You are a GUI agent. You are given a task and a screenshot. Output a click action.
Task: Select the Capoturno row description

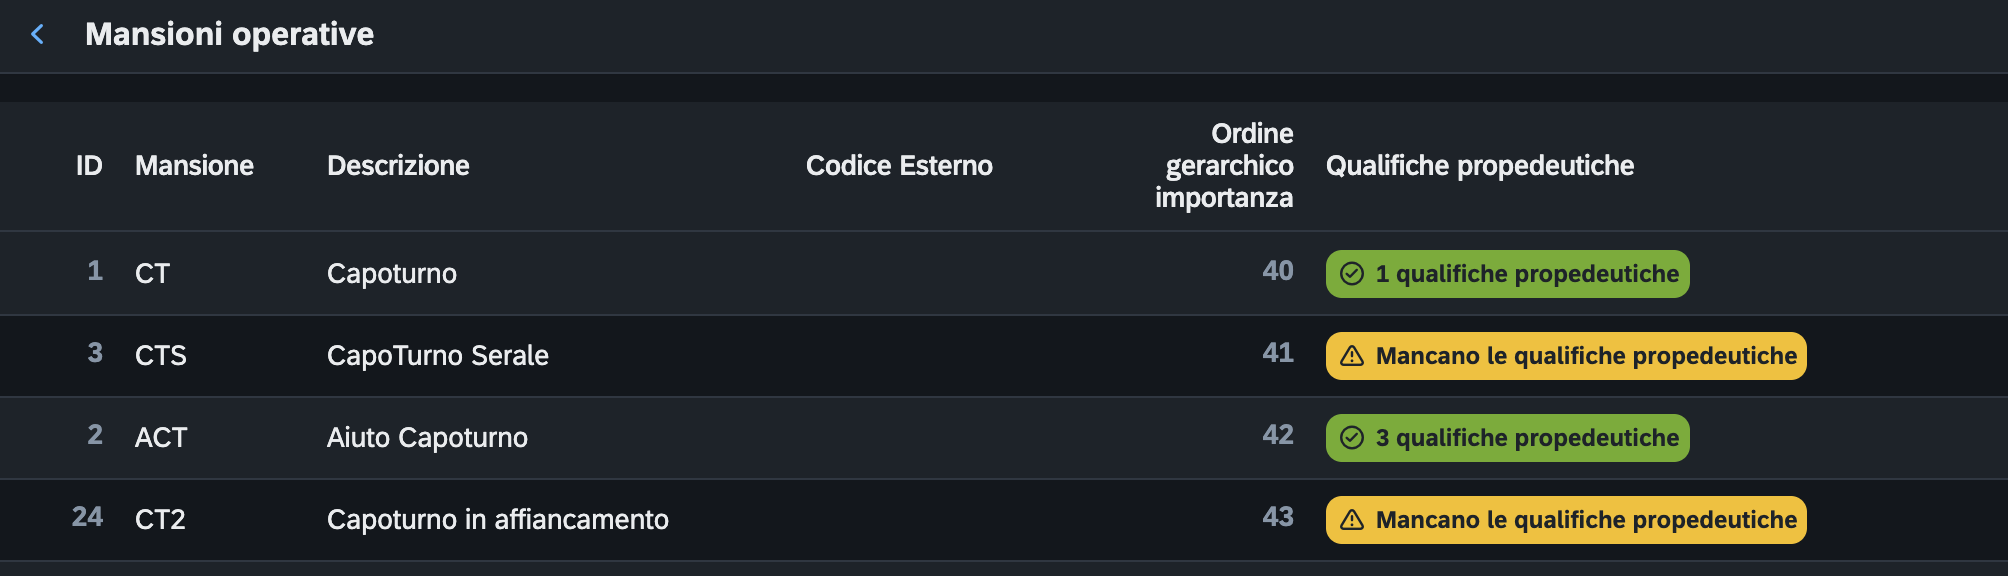tap(392, 274)
